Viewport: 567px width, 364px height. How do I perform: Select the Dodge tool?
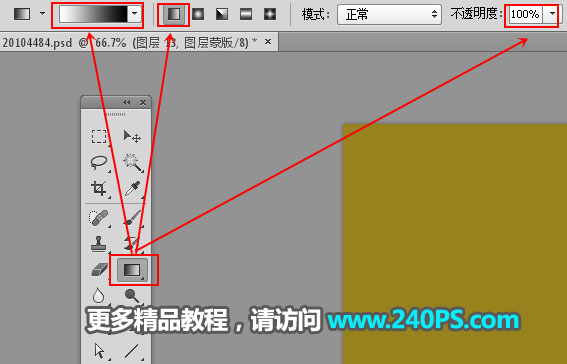tap(132, 295)
